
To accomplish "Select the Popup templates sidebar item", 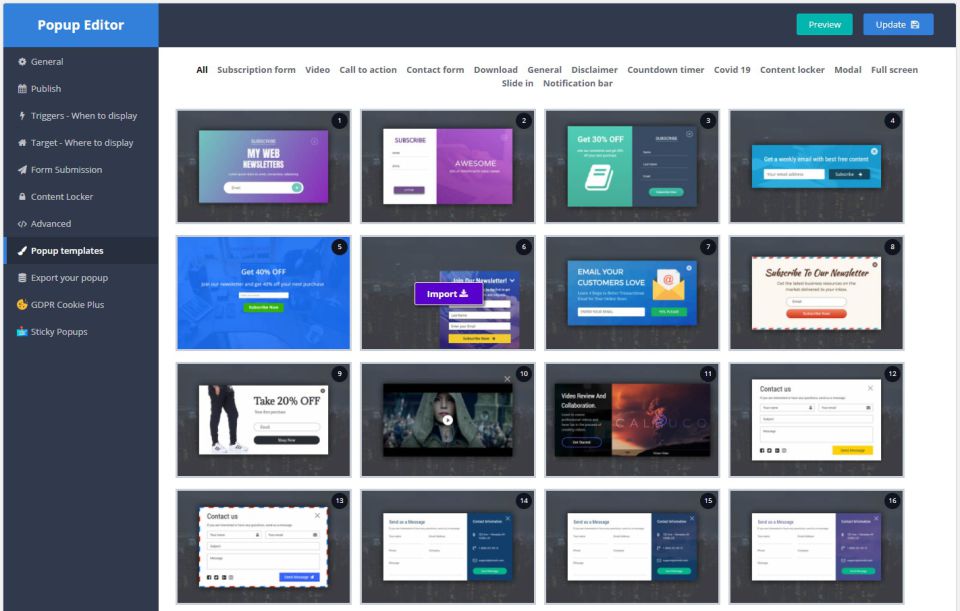I will [x=66, y=251].
